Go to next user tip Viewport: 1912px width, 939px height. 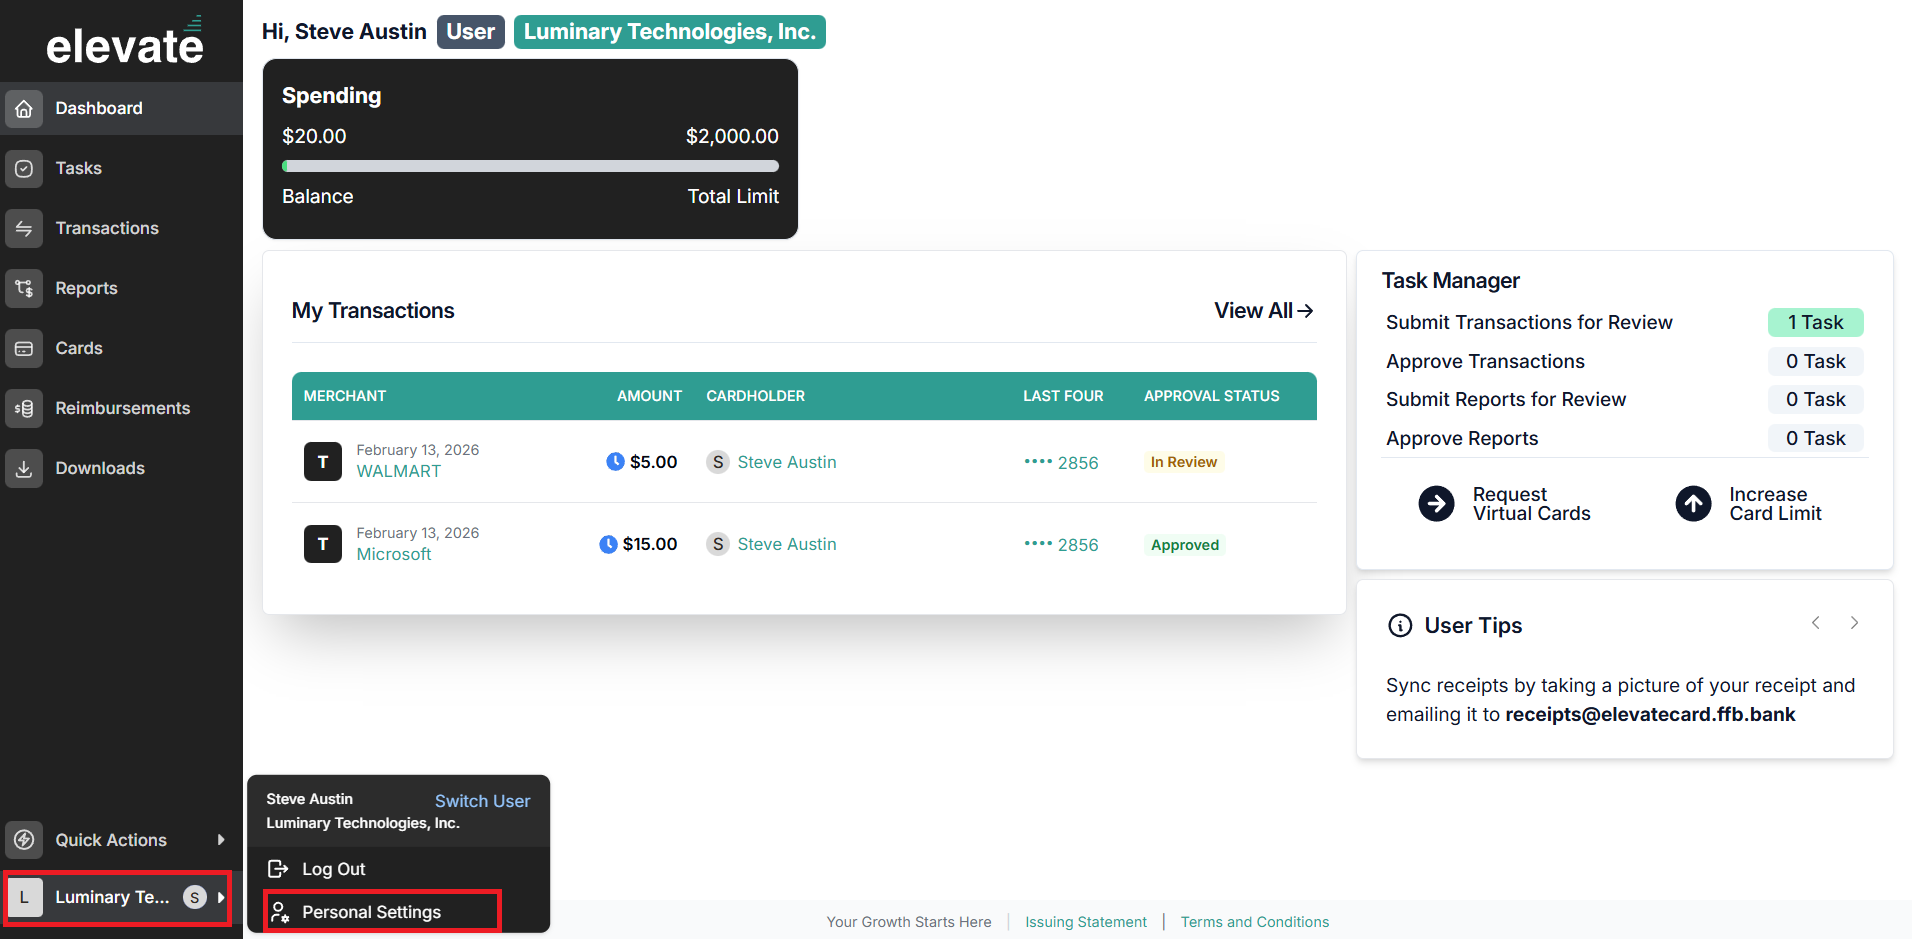pyautogui.click(x=1854, y=623)
